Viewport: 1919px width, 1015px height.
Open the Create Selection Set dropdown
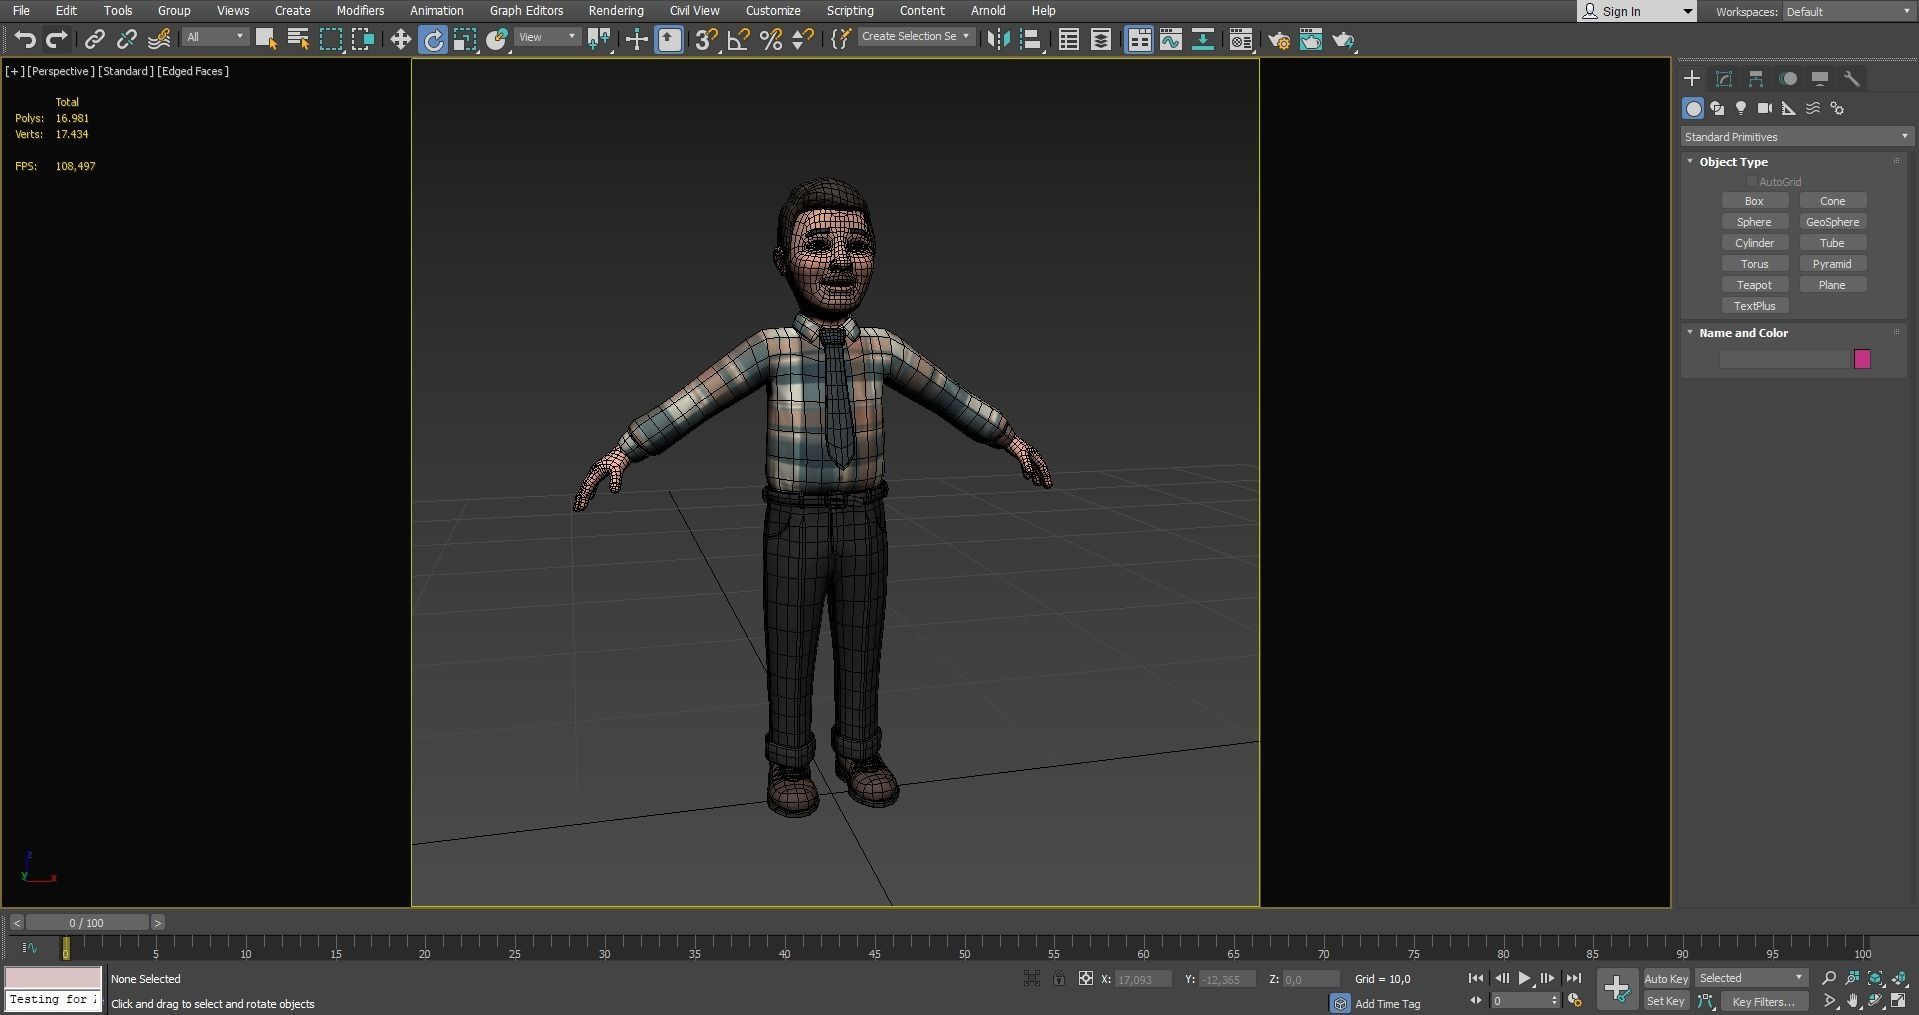point(915,37)
